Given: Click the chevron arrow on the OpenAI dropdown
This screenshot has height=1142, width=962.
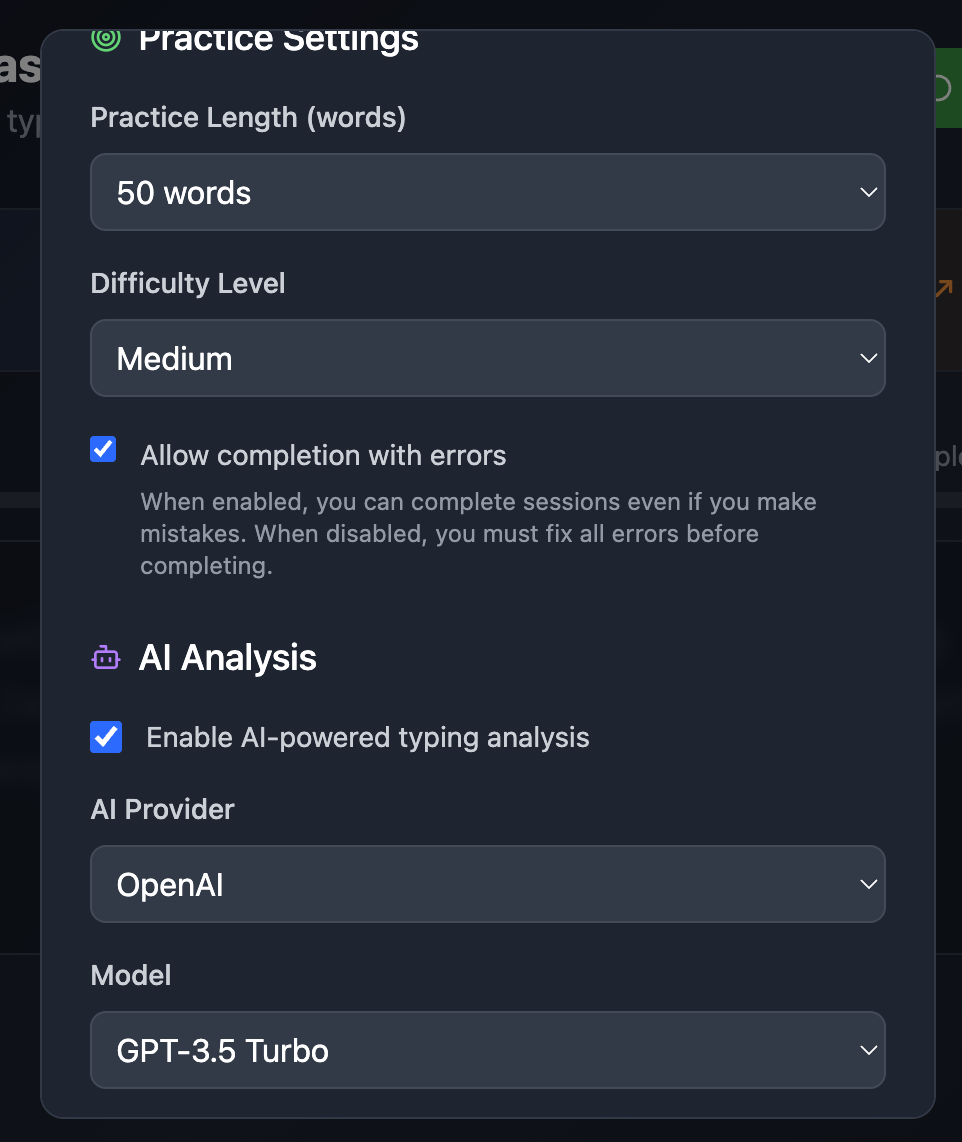Looking at the screenshot, I should tap(868, 884).
